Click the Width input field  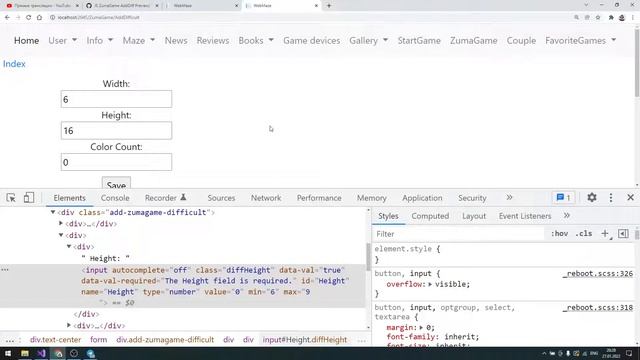coord(116,99)
